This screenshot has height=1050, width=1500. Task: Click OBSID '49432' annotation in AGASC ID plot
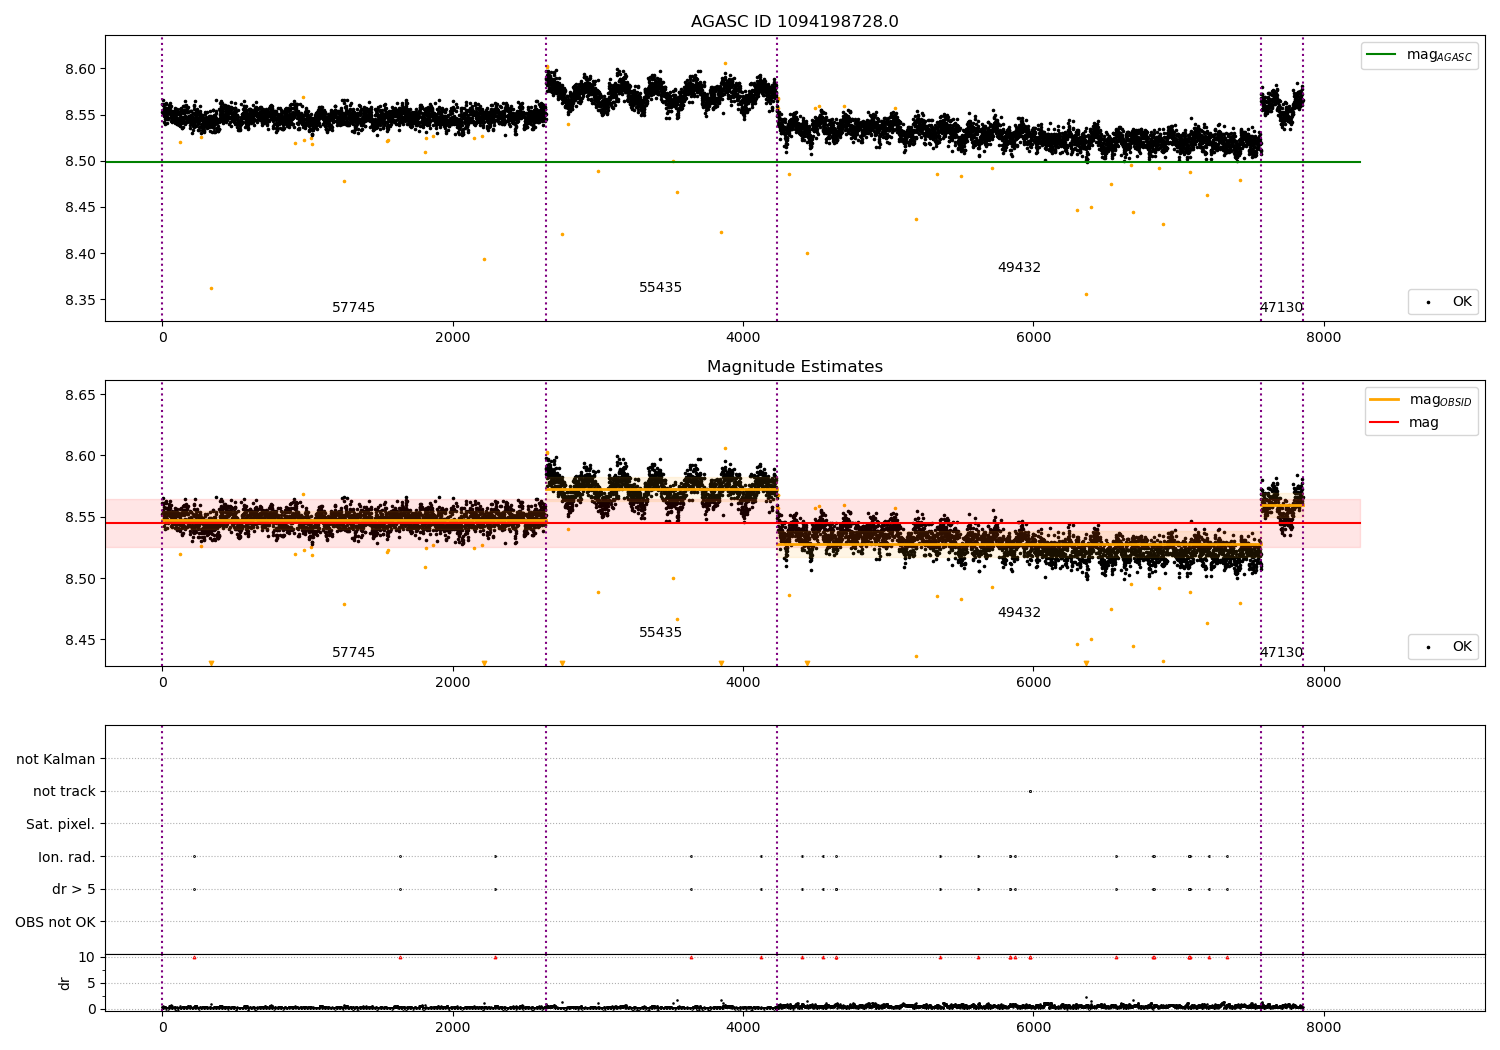1019,268
